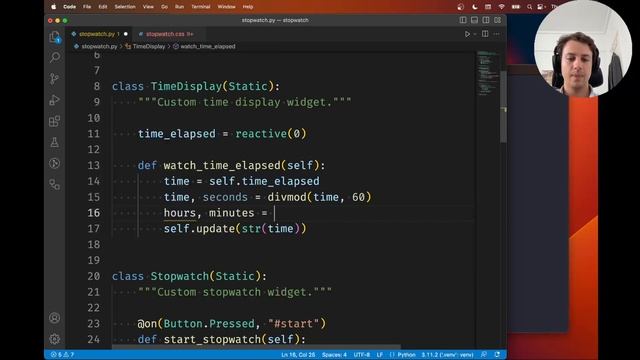The width and height of the screenshot is (640, 360).
Task: Run the Python file with the play button
Action: point(467,34)
